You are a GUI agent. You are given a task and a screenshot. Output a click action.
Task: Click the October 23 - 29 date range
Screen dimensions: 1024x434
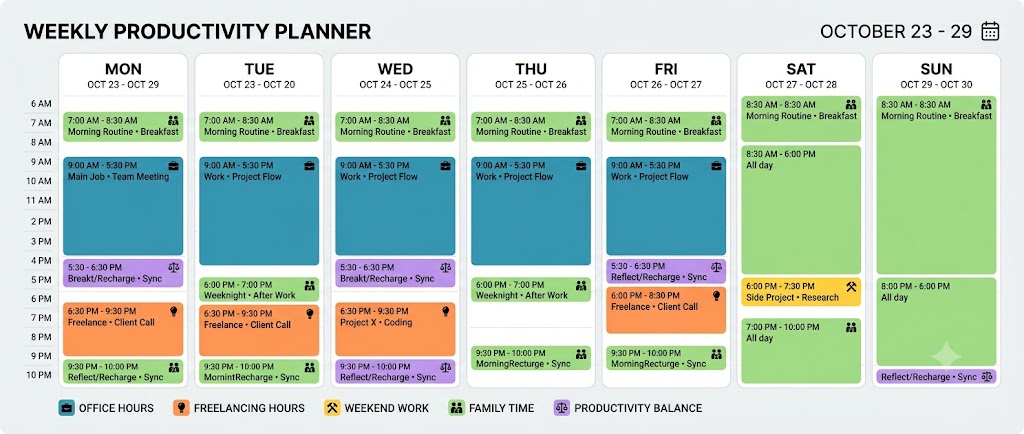(897, 31)
